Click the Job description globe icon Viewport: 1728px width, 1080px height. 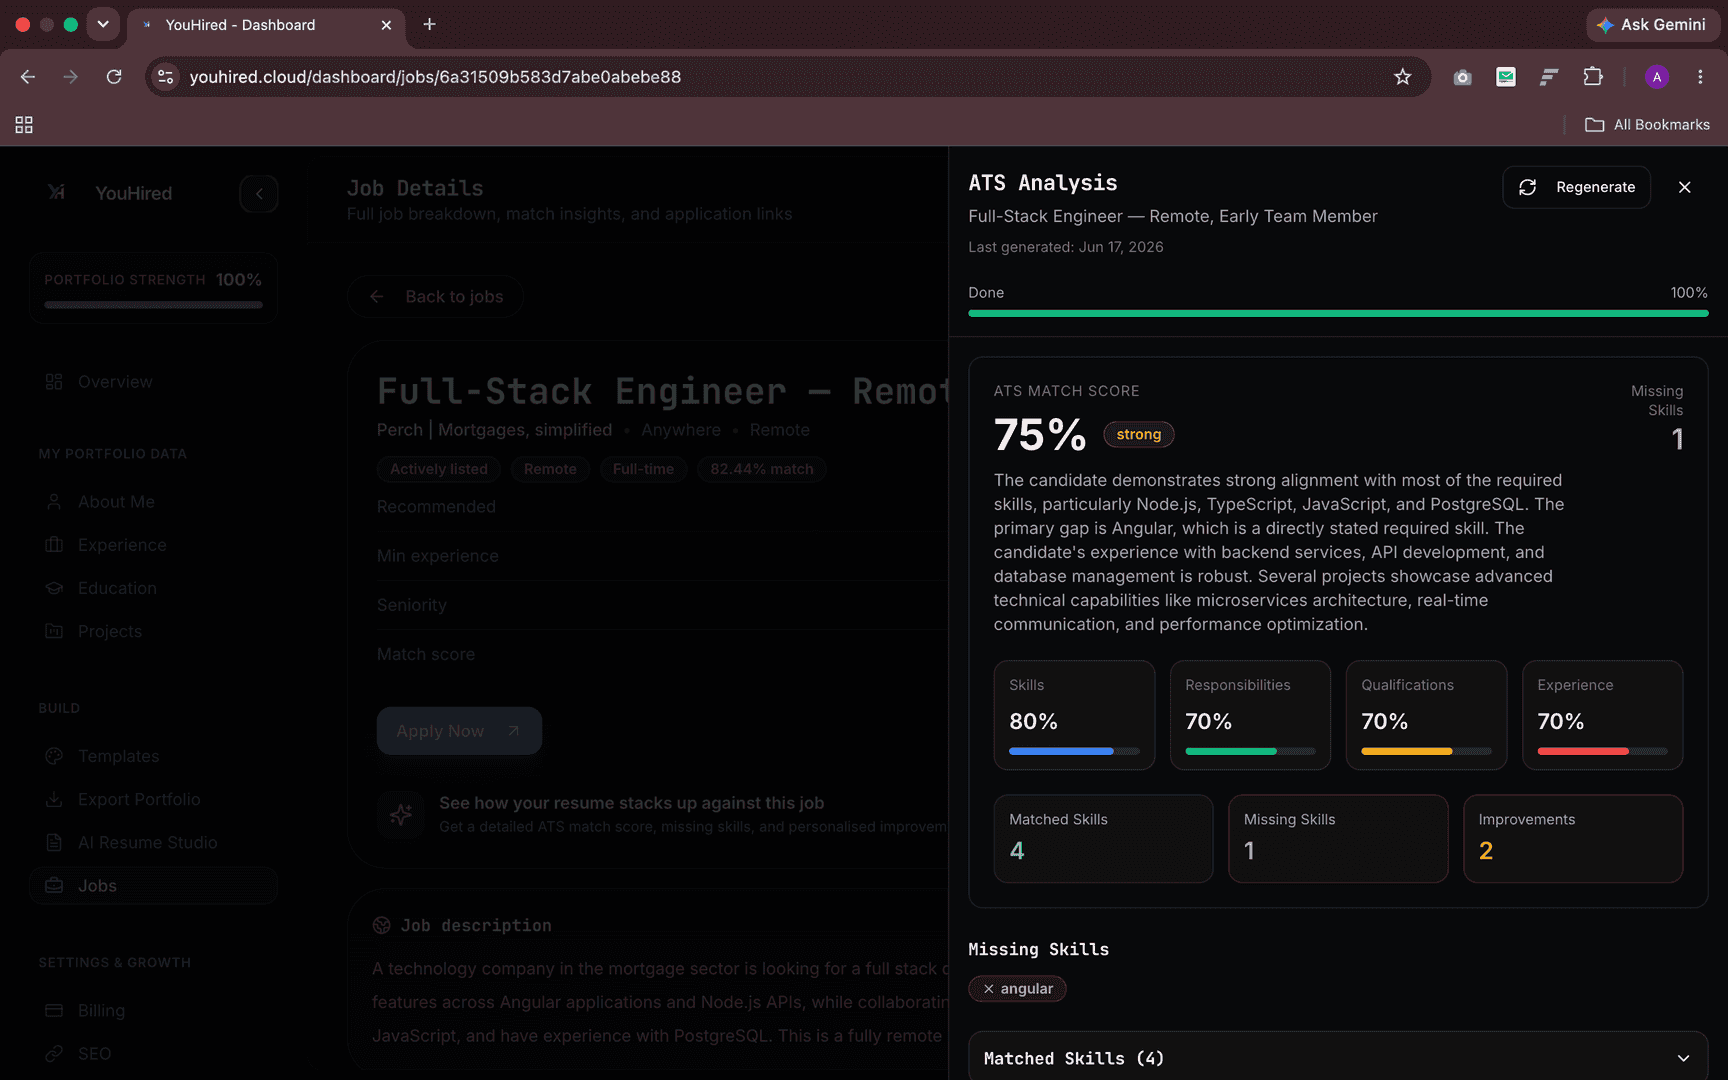coord(381,925)
